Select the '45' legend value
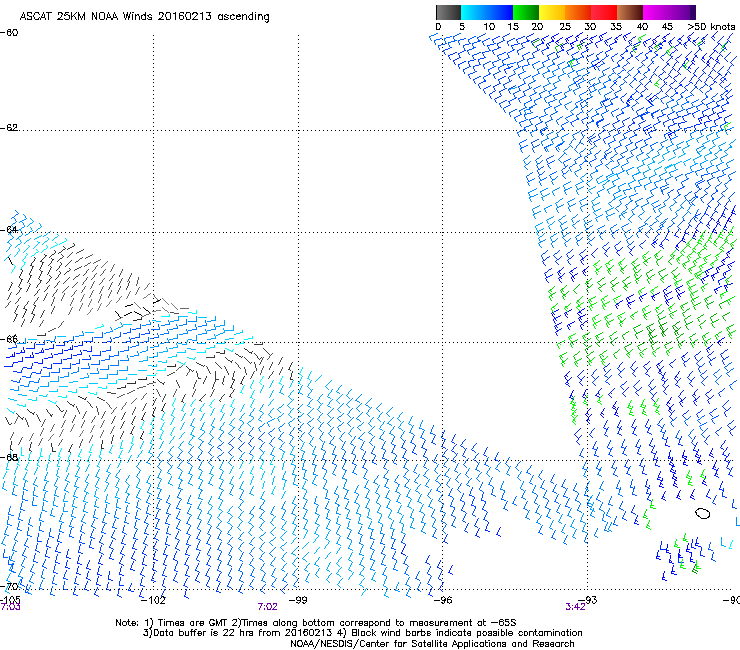740x650 pixels. click(667, 27)
